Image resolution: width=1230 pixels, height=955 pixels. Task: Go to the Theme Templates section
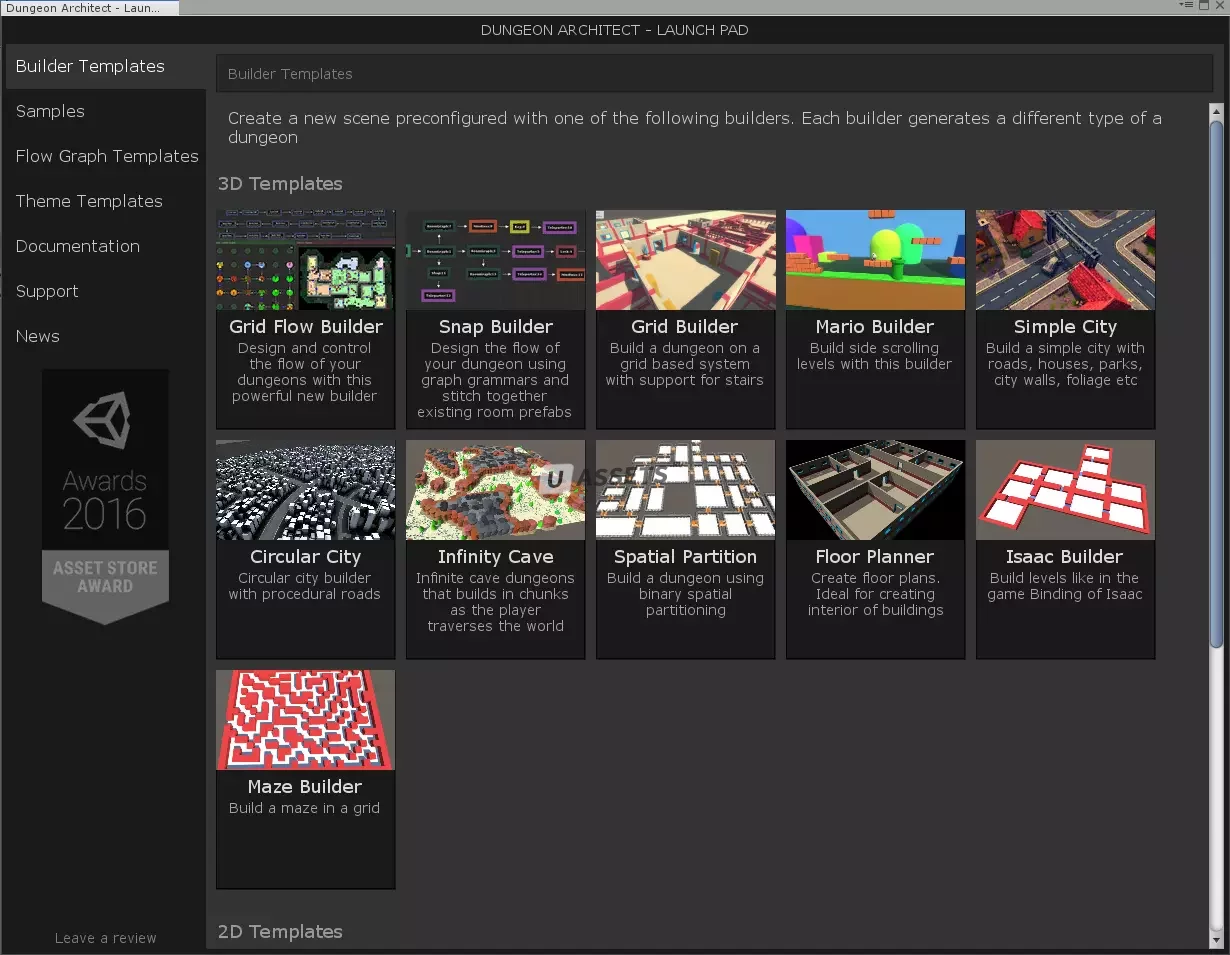point(89,201)
